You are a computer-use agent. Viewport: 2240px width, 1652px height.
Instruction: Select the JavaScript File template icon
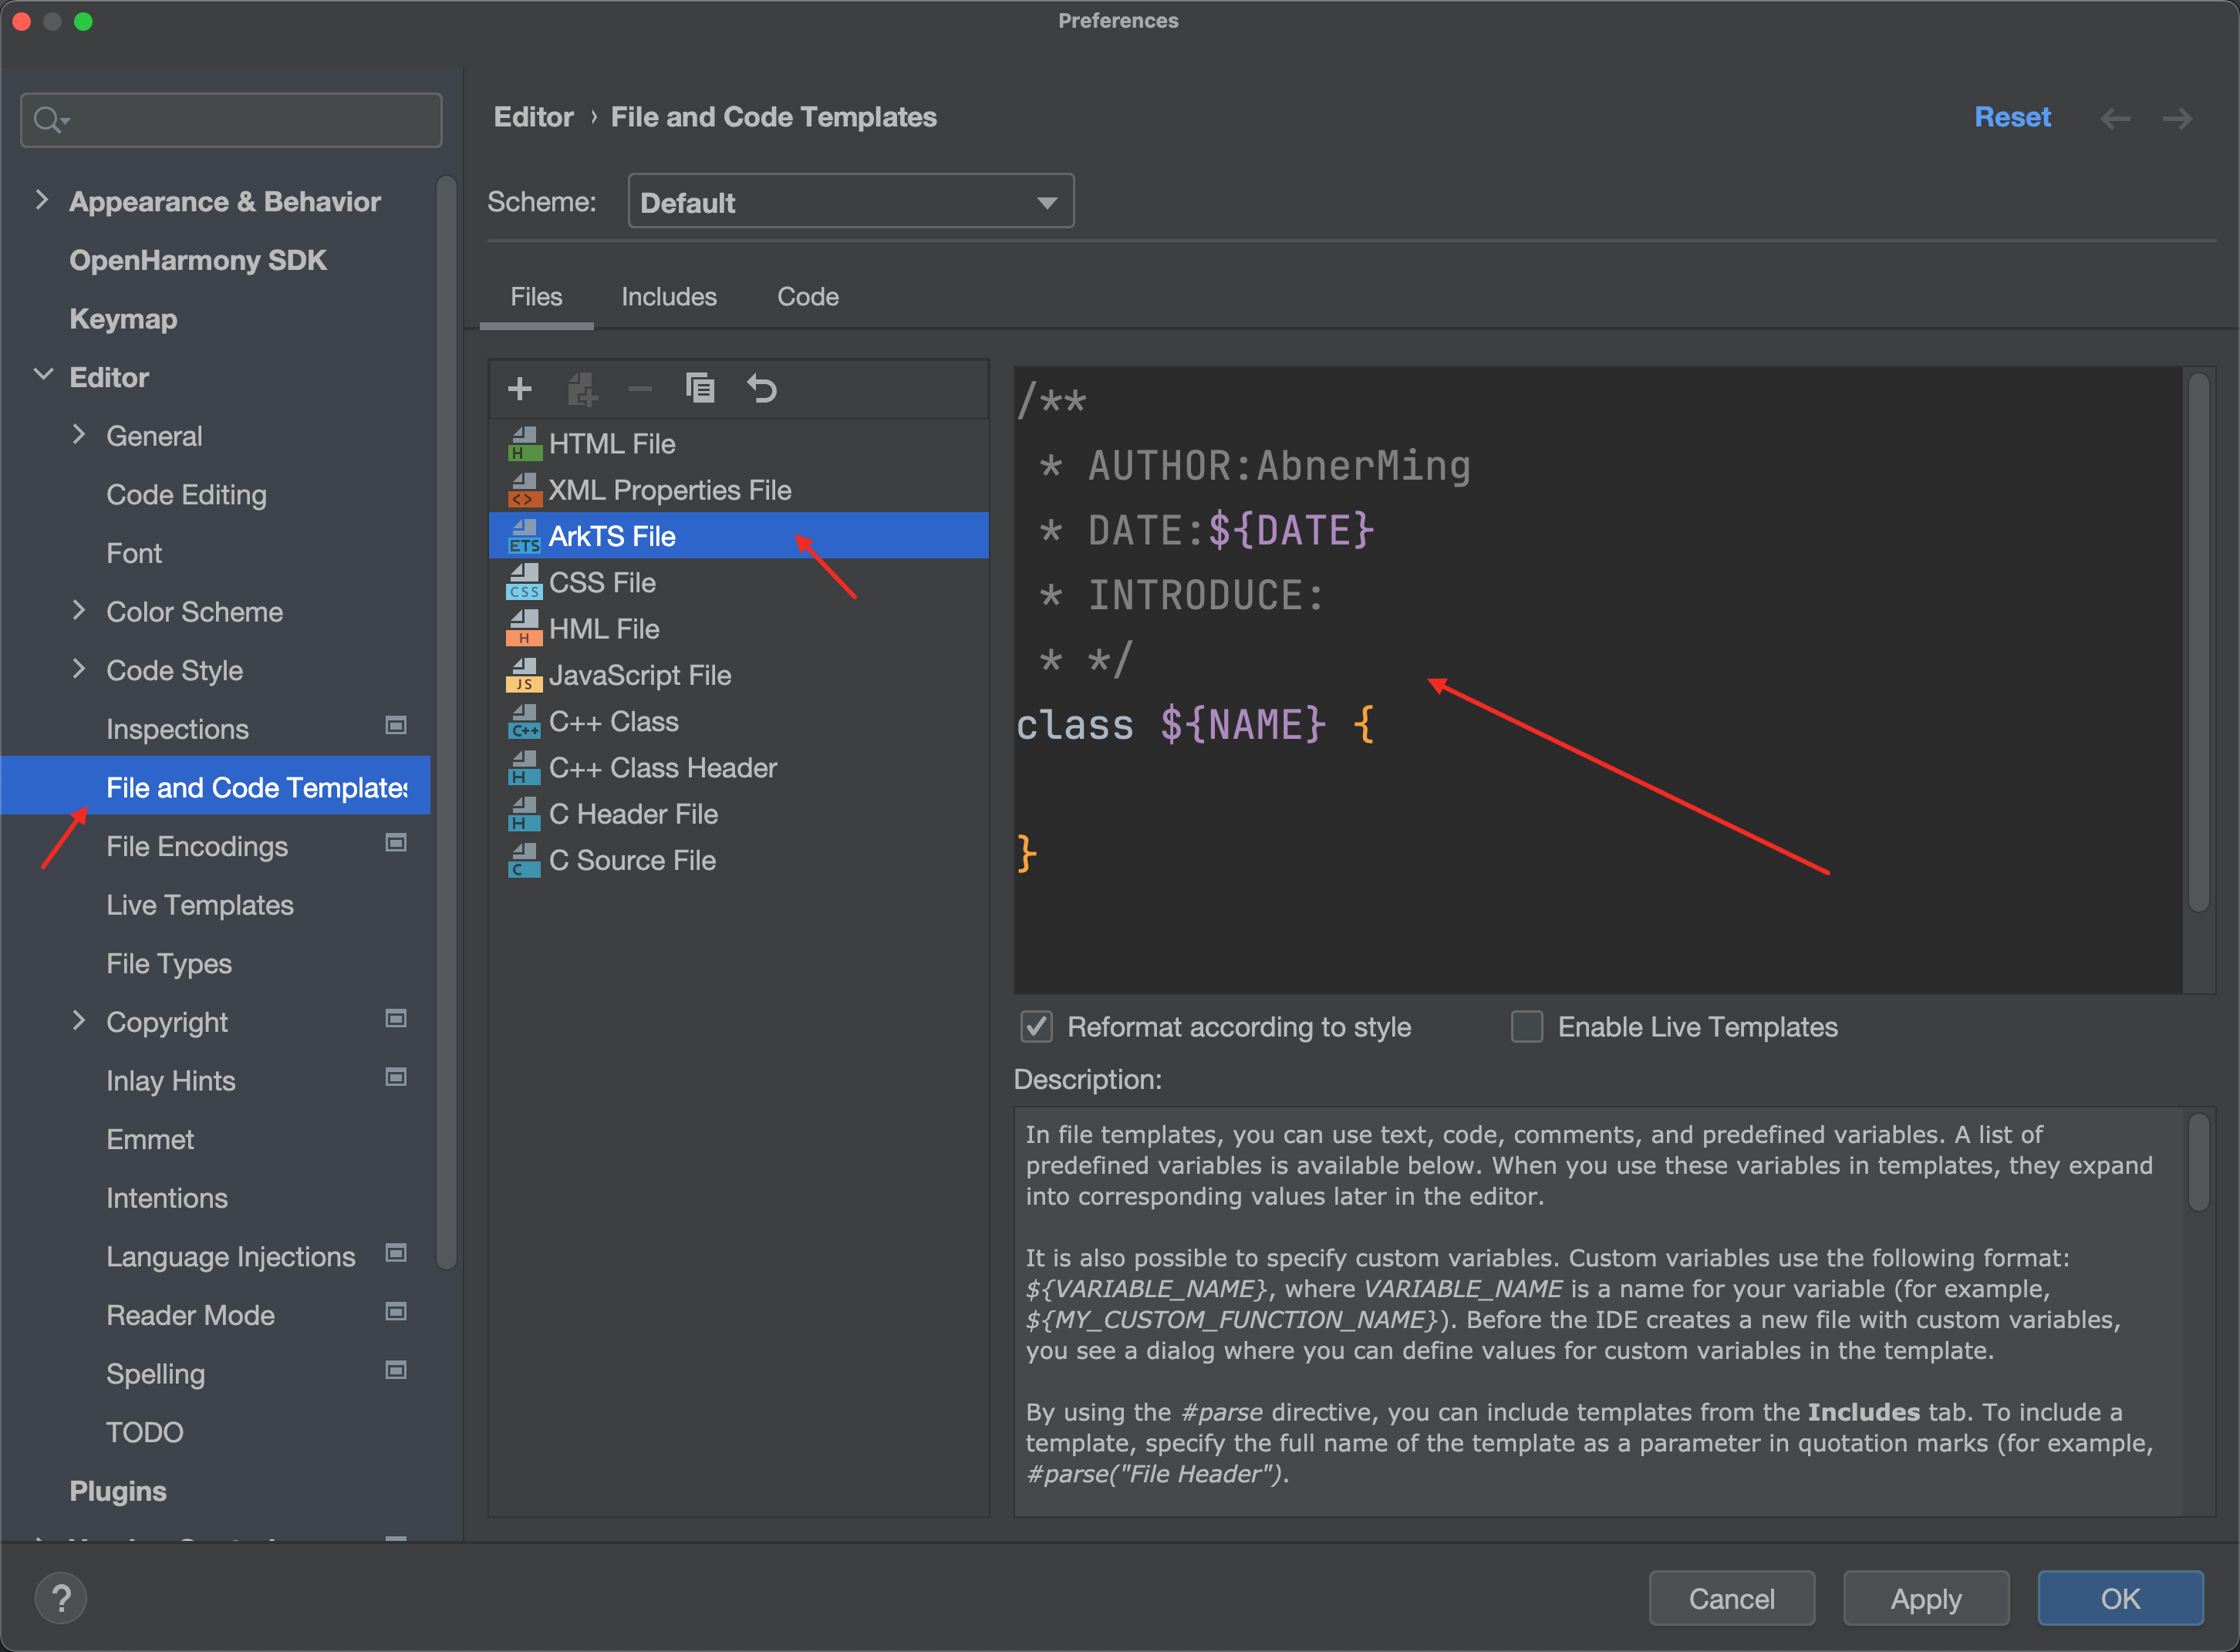[x=524, y=676]
